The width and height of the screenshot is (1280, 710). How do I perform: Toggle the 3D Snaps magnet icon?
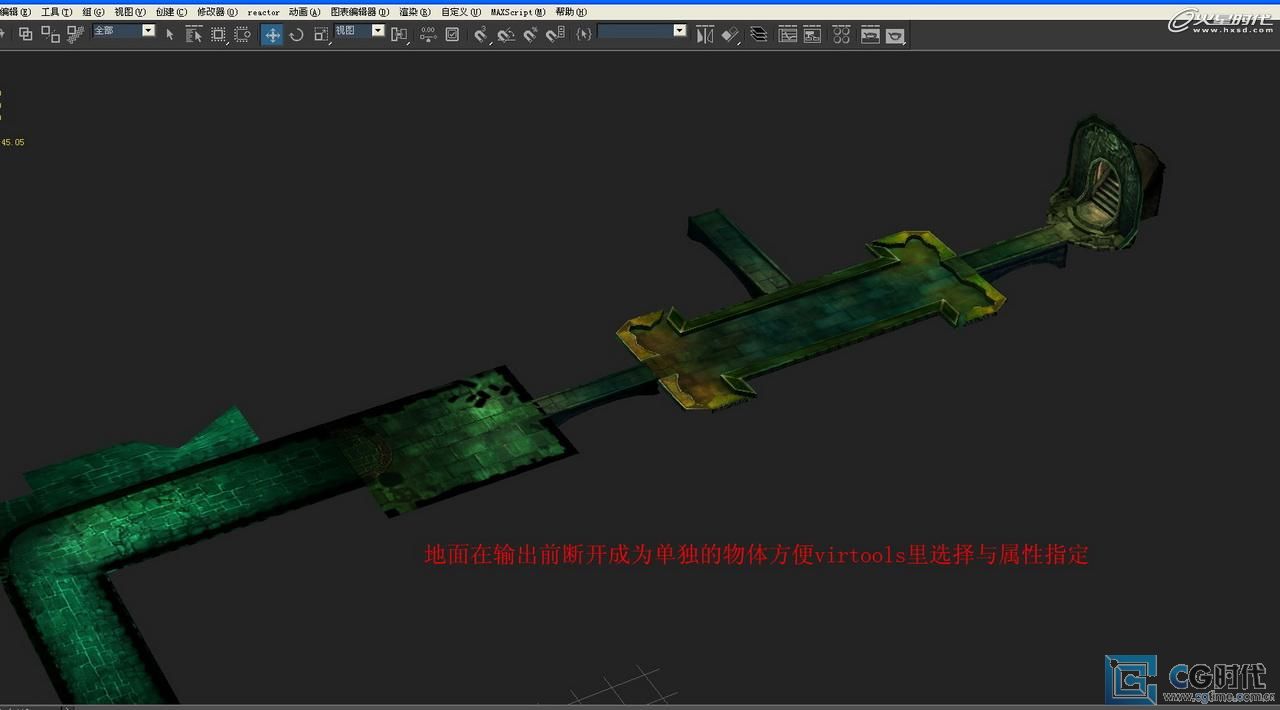[x=481, y=34]
